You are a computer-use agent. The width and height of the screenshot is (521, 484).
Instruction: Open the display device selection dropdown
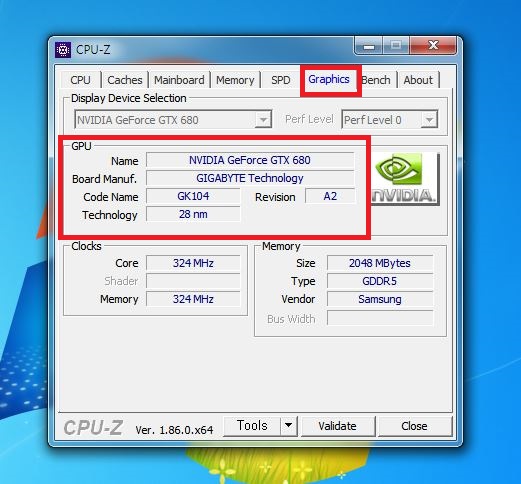[173, 120]
